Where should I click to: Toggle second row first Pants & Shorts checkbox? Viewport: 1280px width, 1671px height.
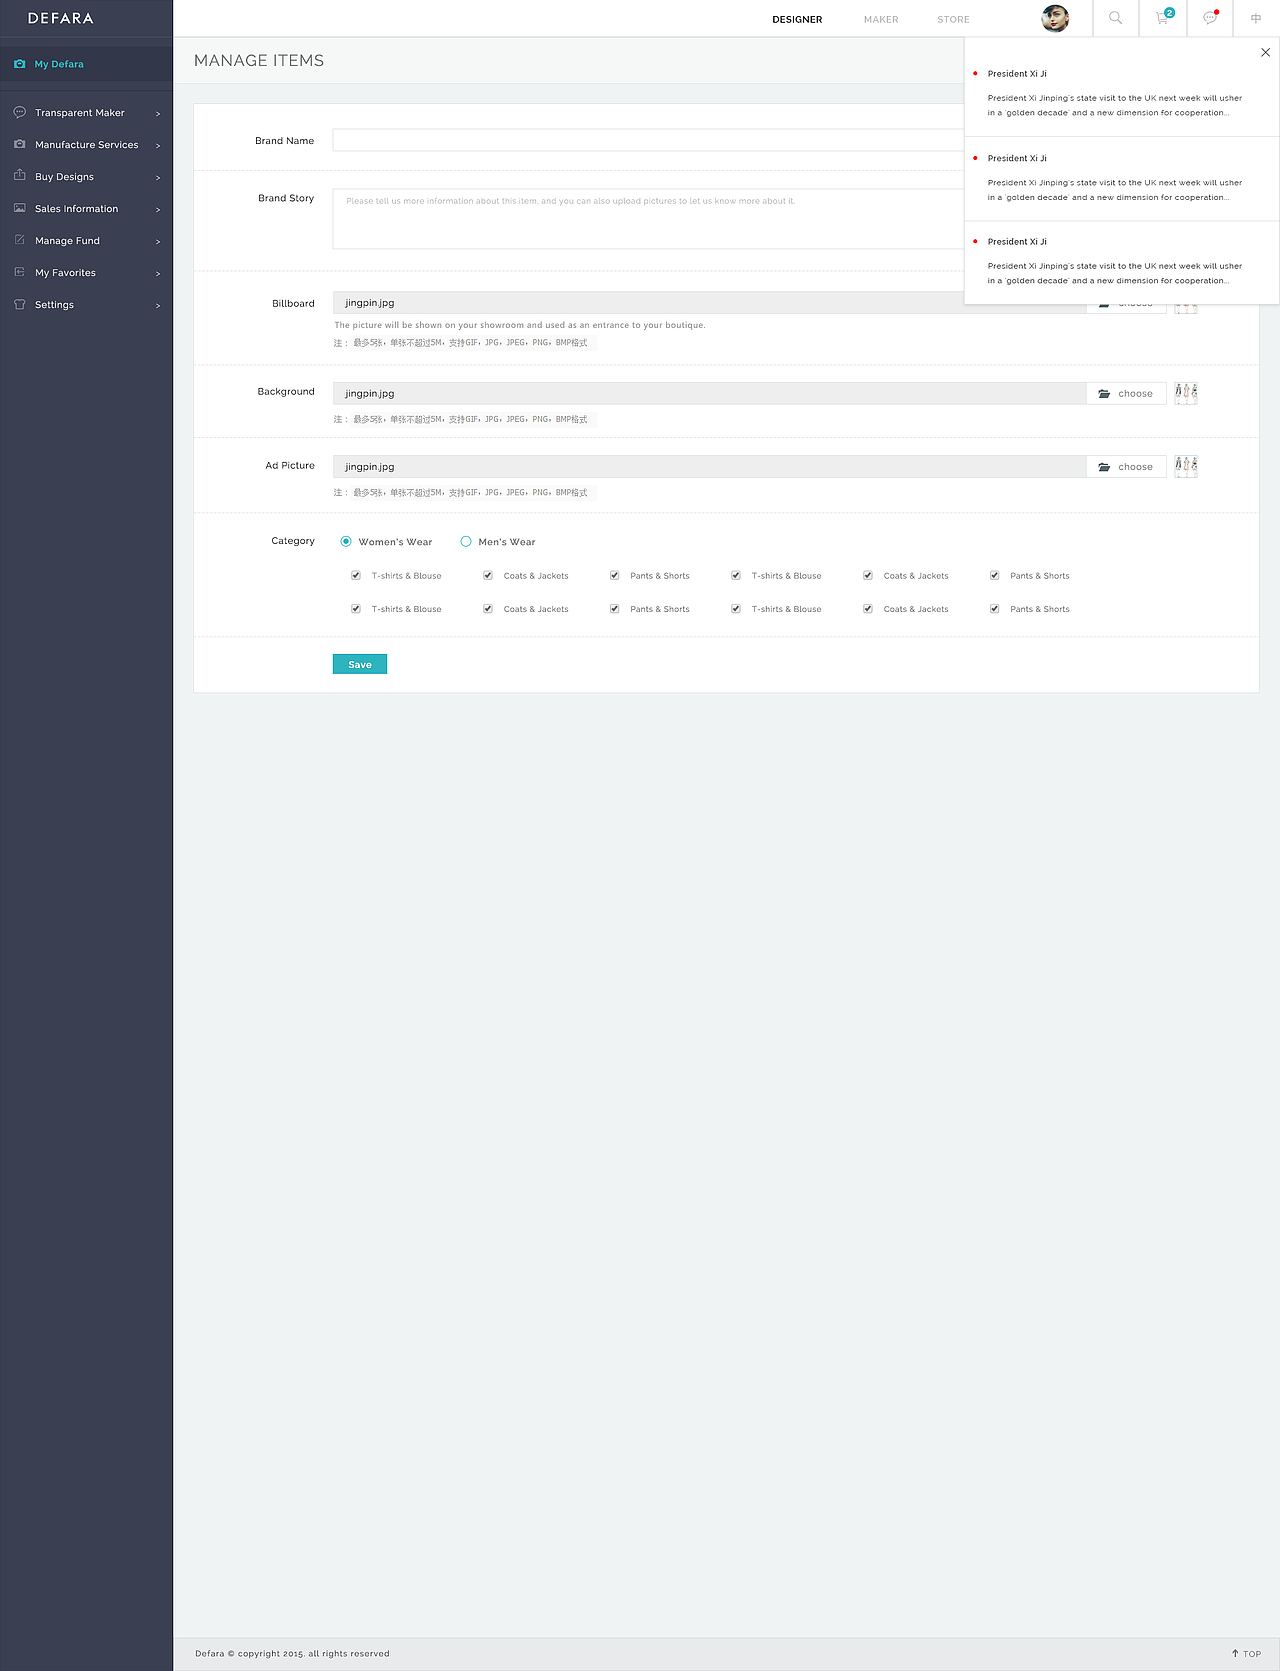(615, 608)
